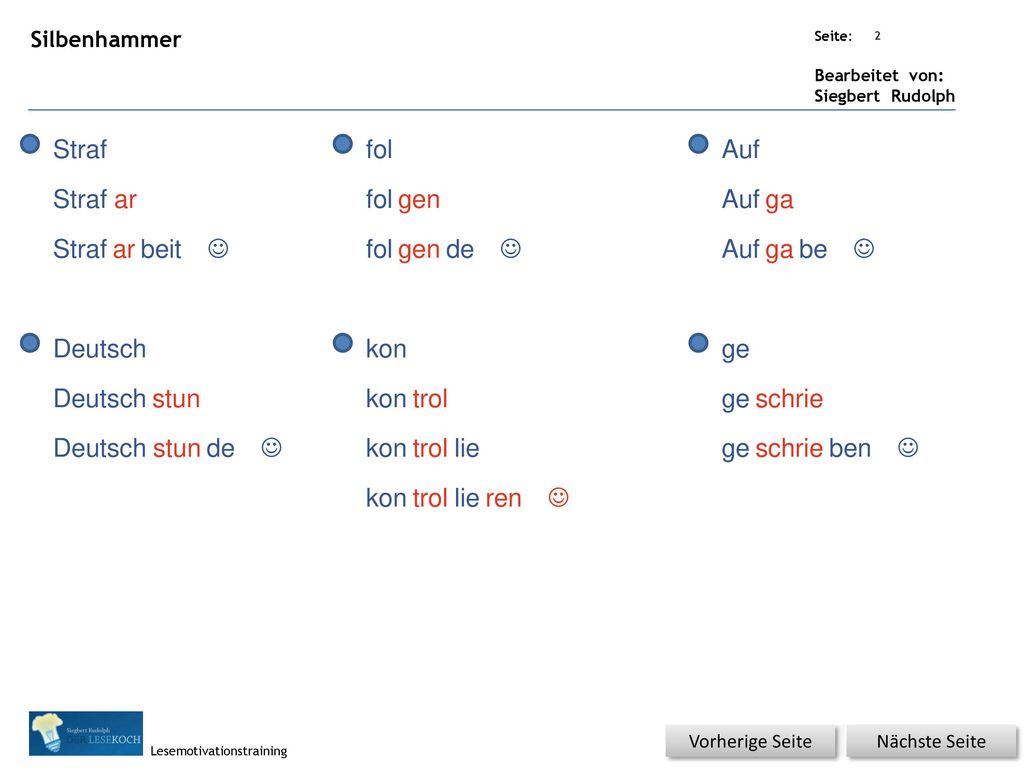This screenshot has width=1024, height=768.
Task: Click the blue bullet beside Auf
Action: [x=699, y=144]
